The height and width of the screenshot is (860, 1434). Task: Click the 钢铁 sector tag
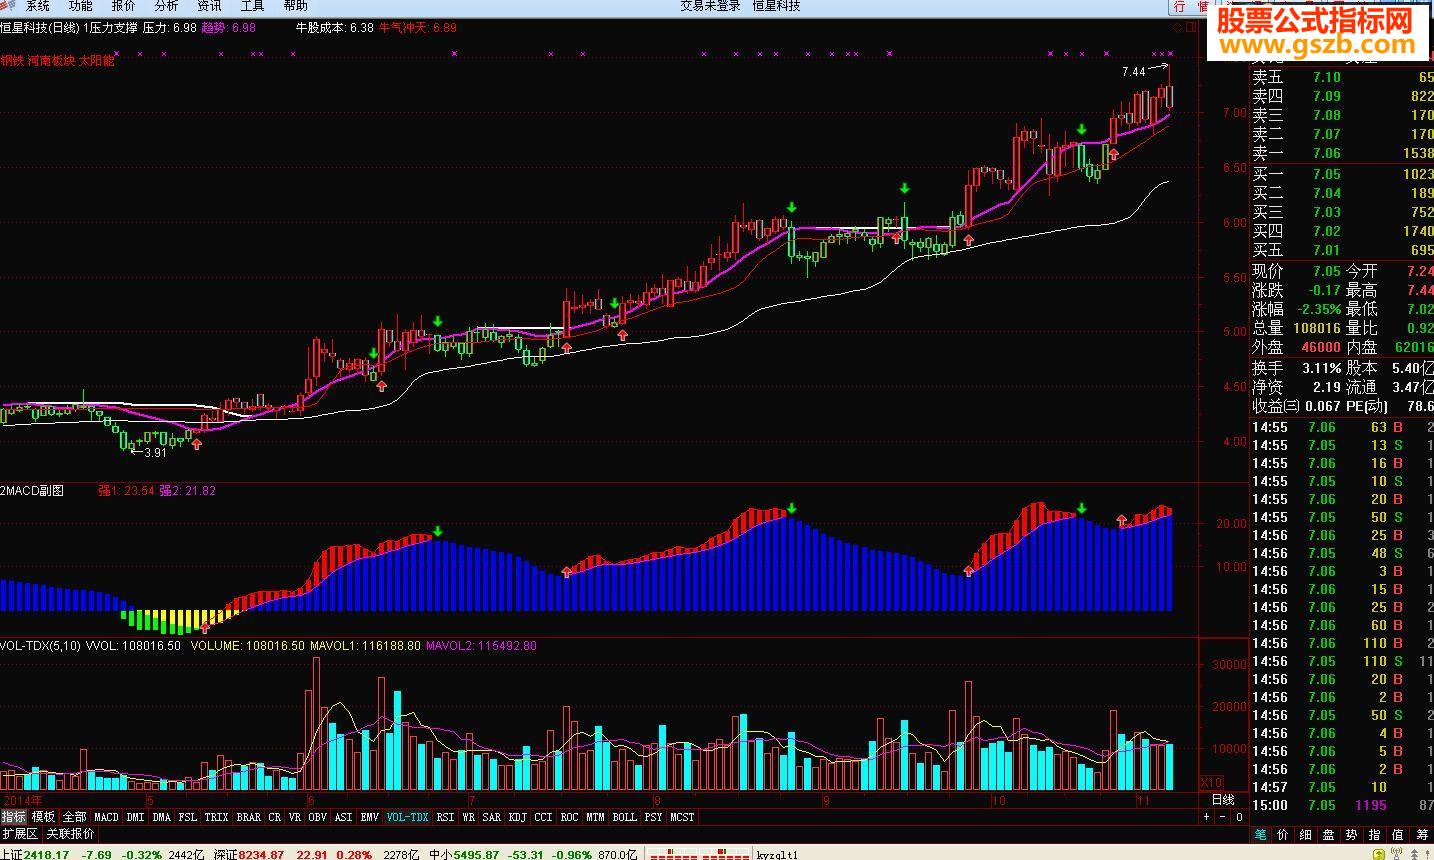coord(12,60)
